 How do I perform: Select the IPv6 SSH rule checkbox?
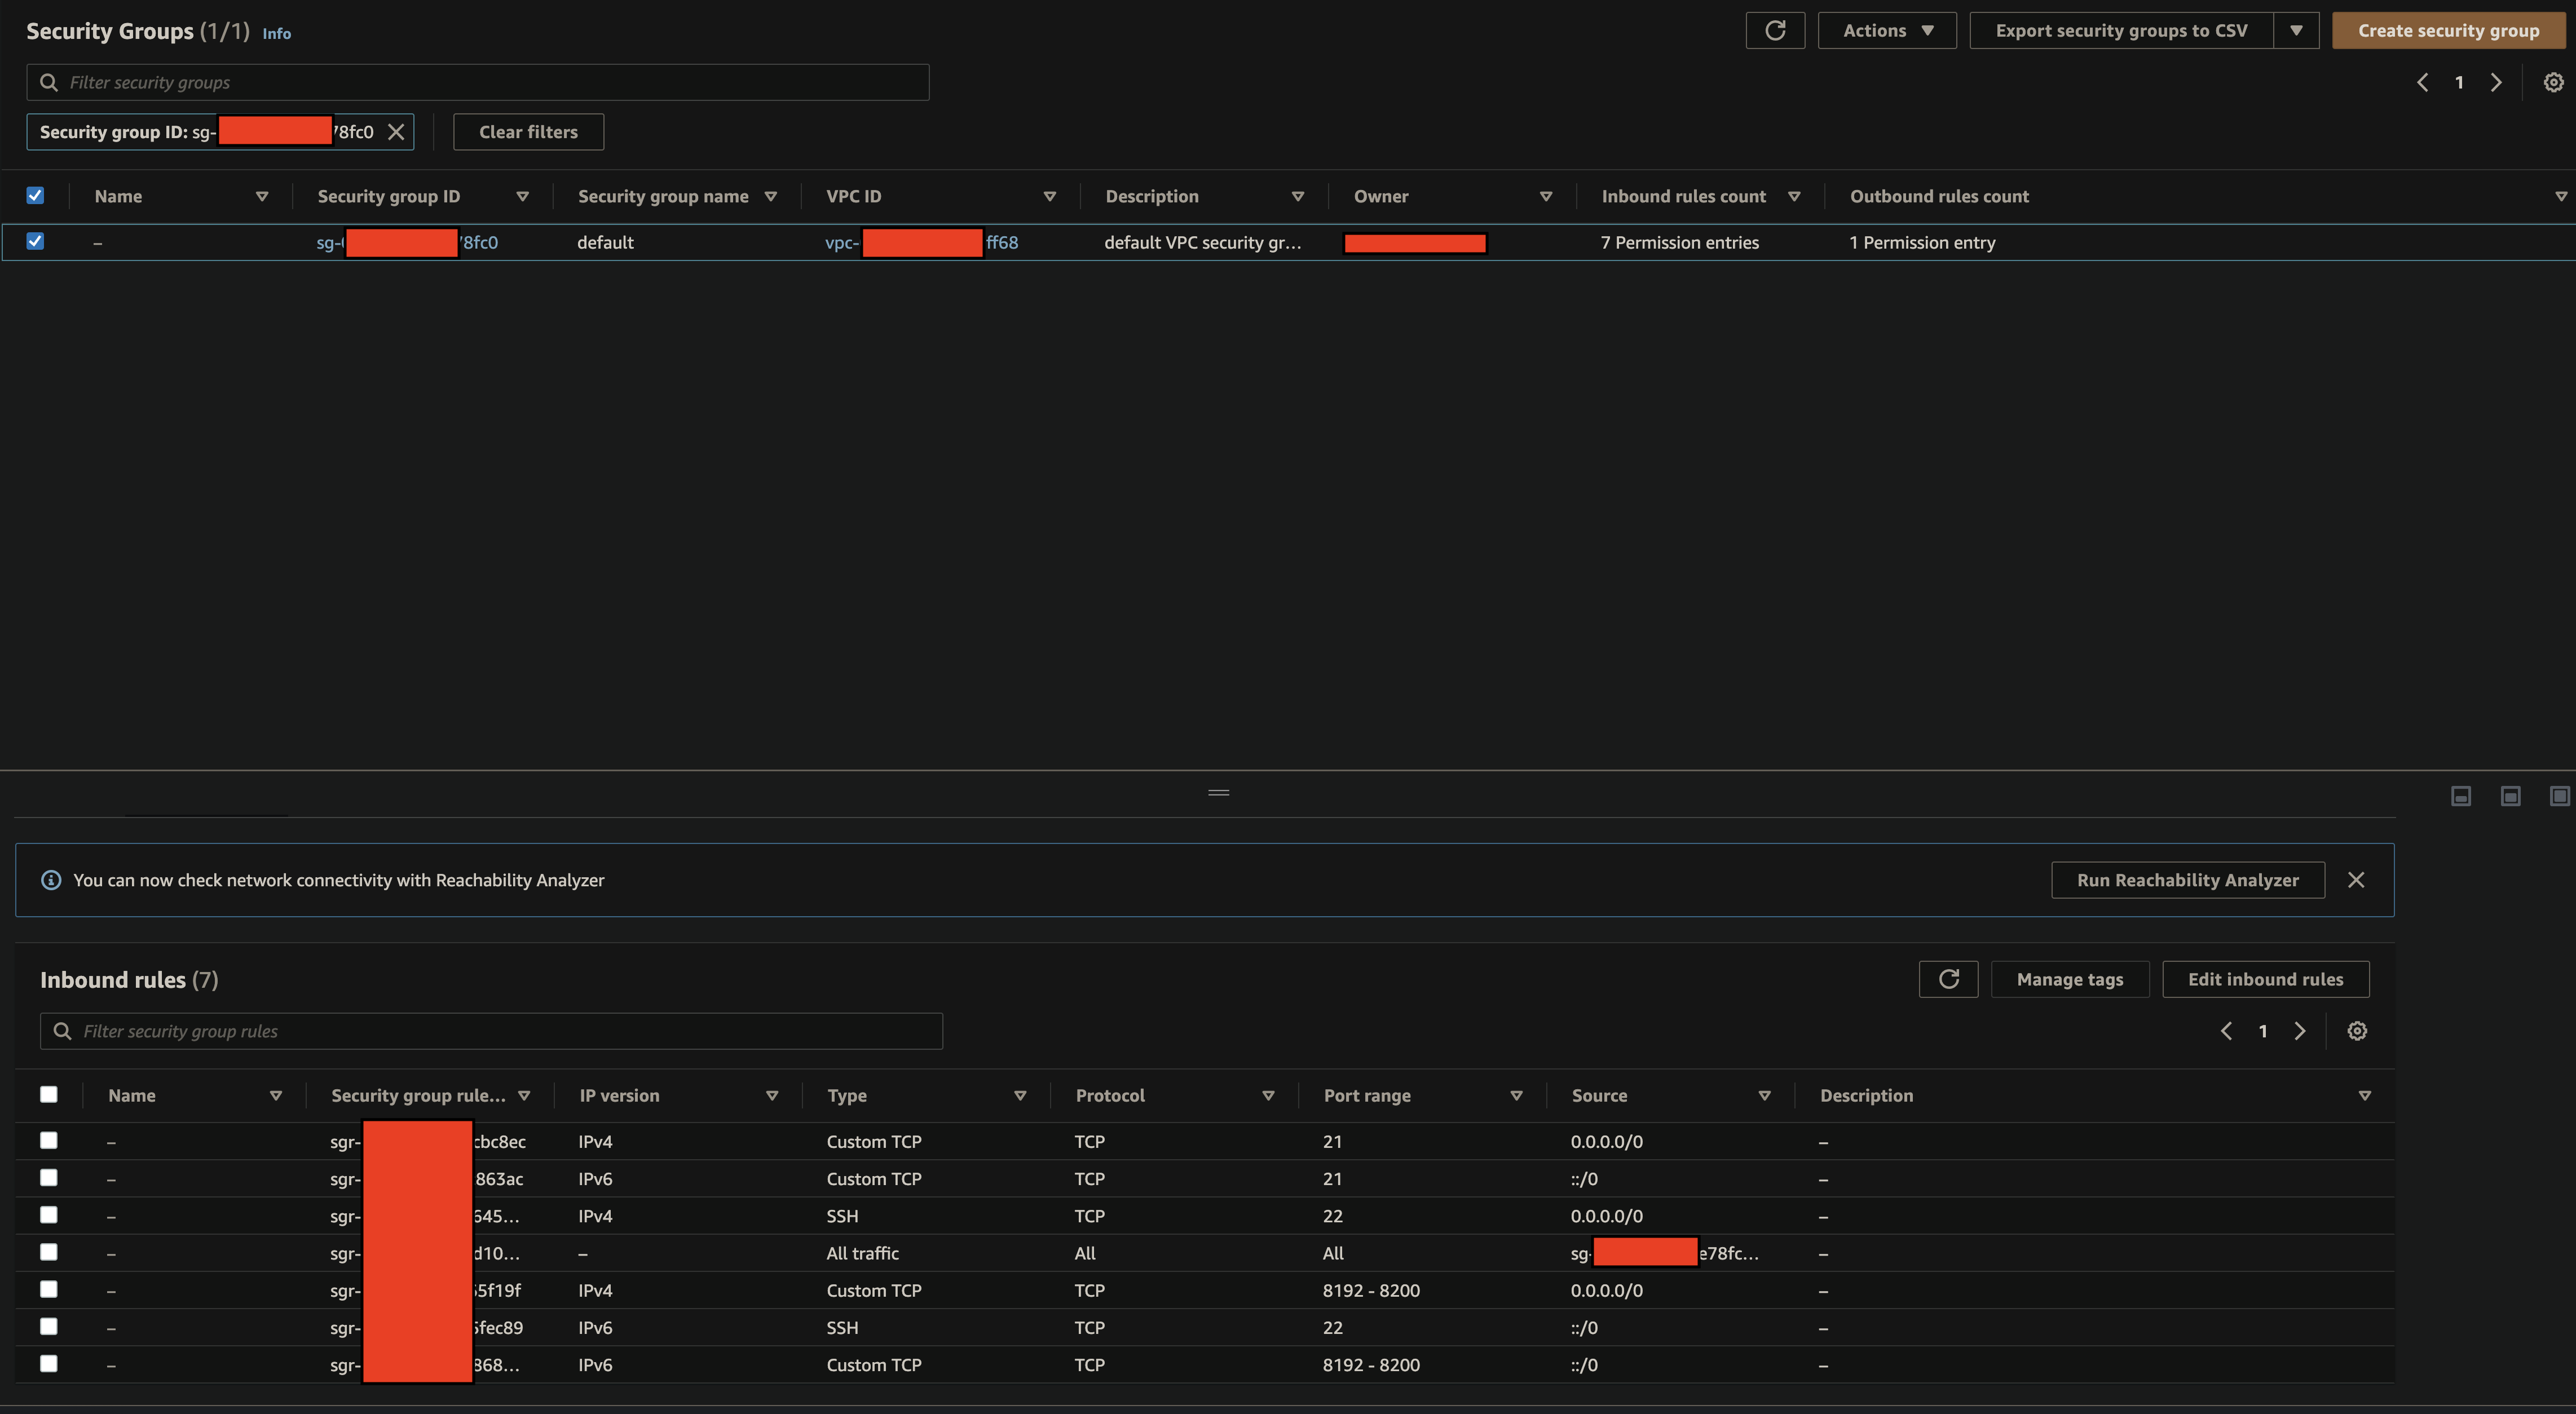pyautogui.click(x=48, y=1326)
